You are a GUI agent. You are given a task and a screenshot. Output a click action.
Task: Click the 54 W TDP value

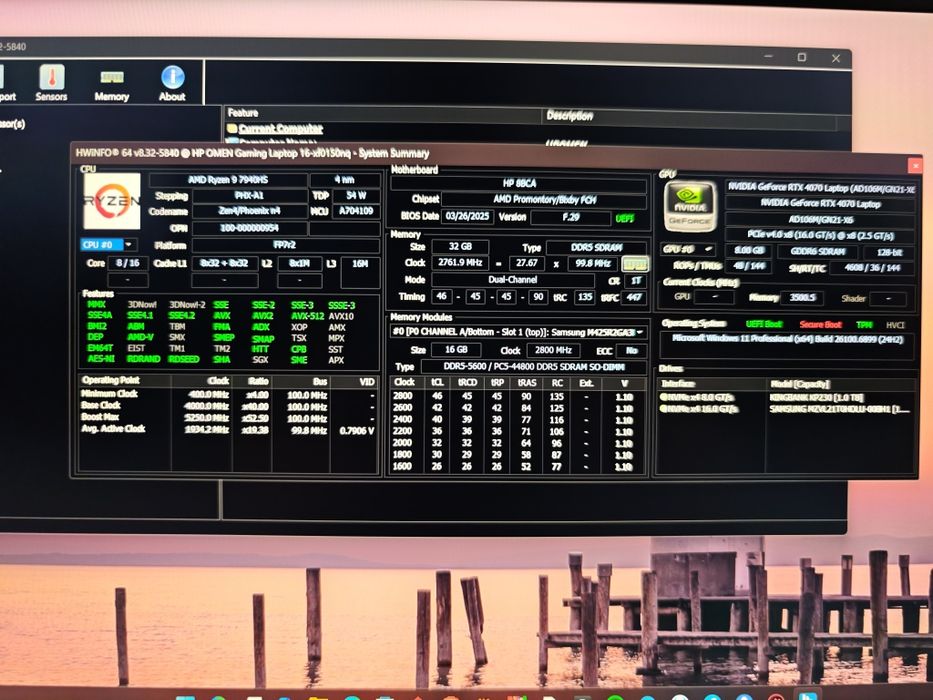(x=356, y=196)
